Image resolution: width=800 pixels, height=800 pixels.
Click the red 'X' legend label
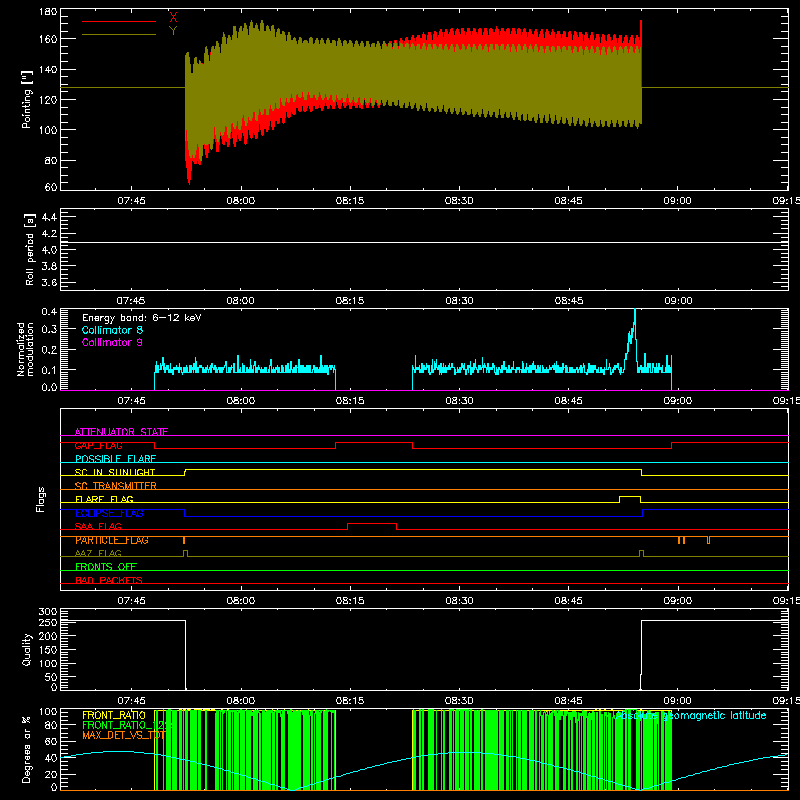tap(173, 18)
